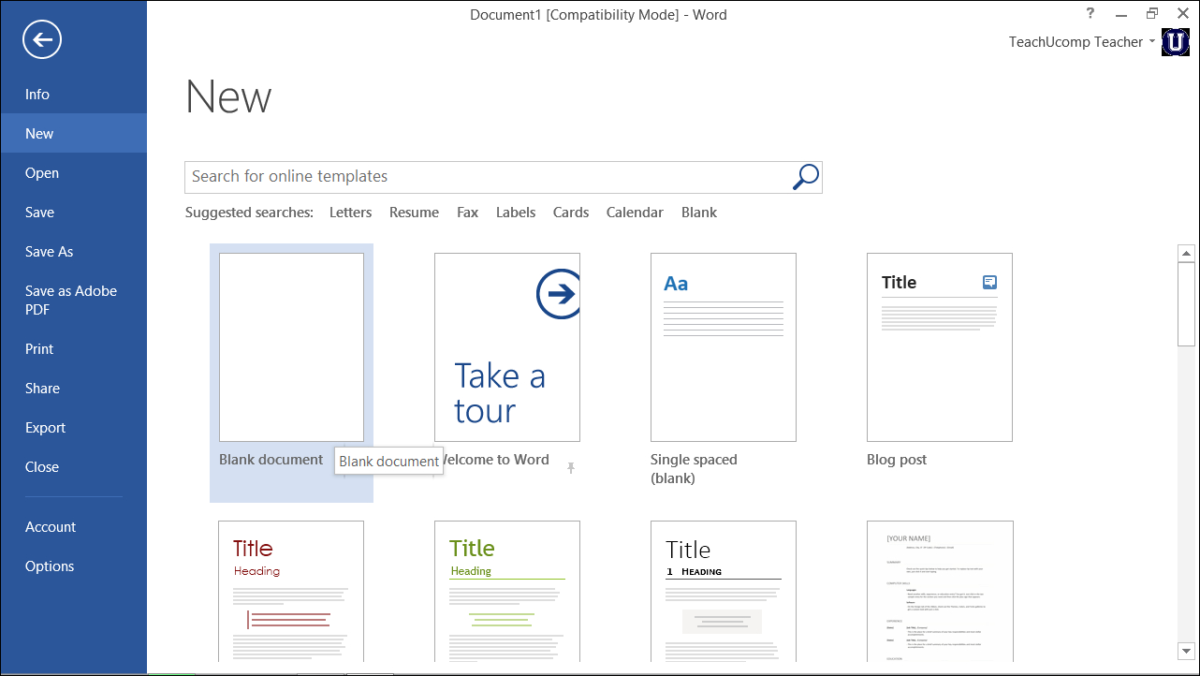Select Save As from the sidebar
Image resolution: width=1200 pixels, height=676 pixels.
click(47, 251)
